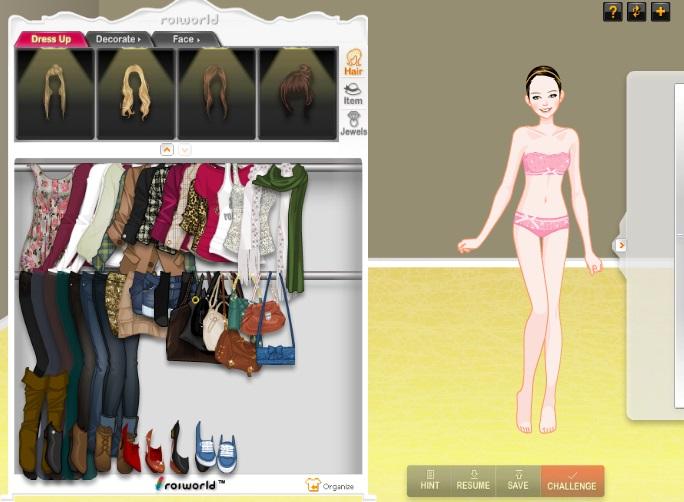
Task: Click the question mark help icon
Action: pyautogui.click(x=613, y=12)
